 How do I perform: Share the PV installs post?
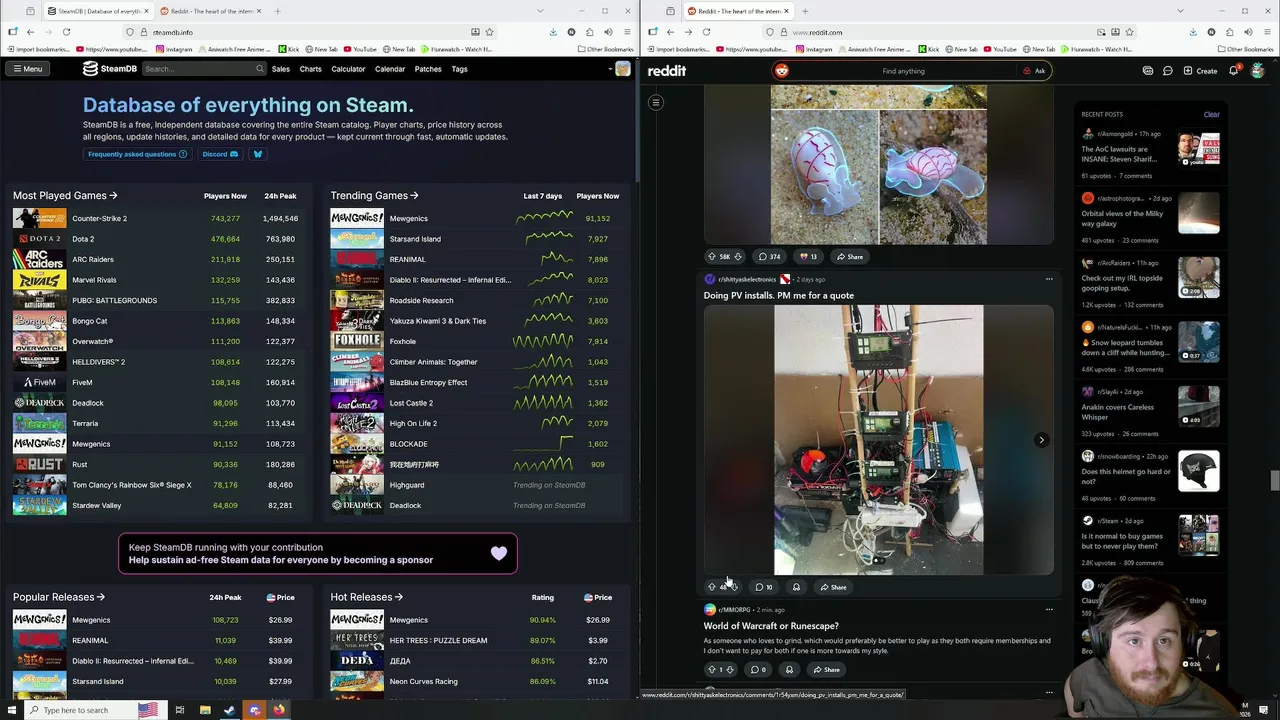click(x=833, y=587)
